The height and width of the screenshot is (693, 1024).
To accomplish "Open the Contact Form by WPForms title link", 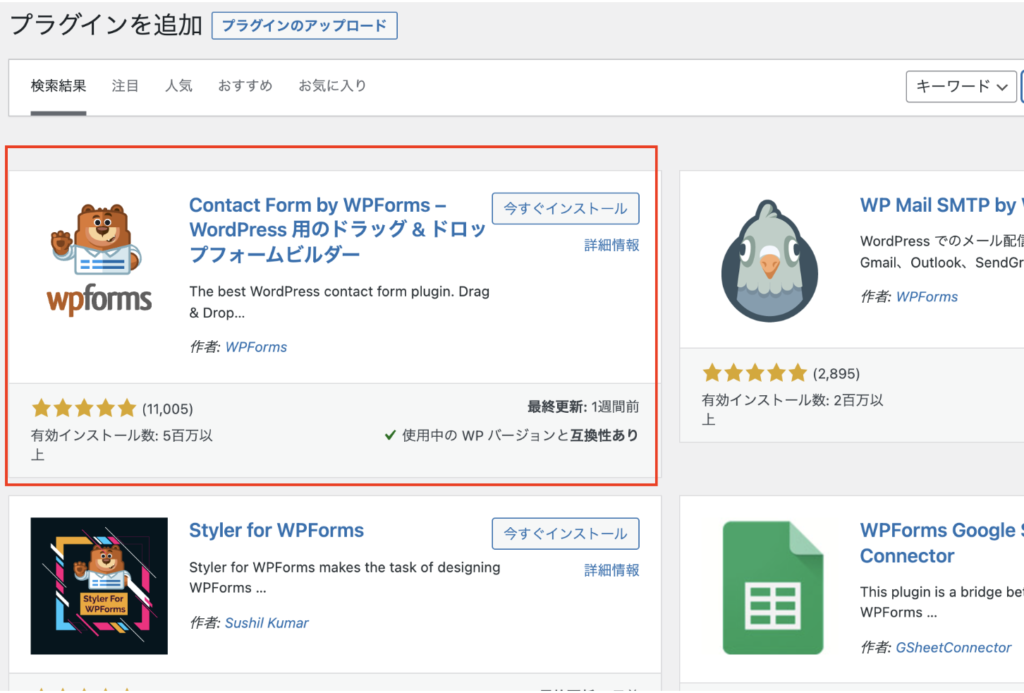I will click(337, 229).
